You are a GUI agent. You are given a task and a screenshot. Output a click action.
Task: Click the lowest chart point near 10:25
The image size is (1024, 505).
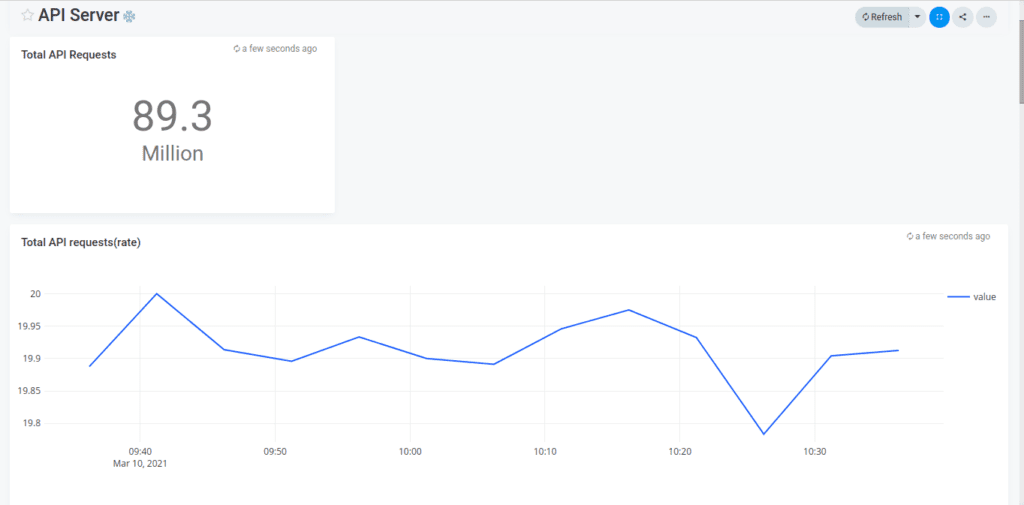[x=764, y=434]
